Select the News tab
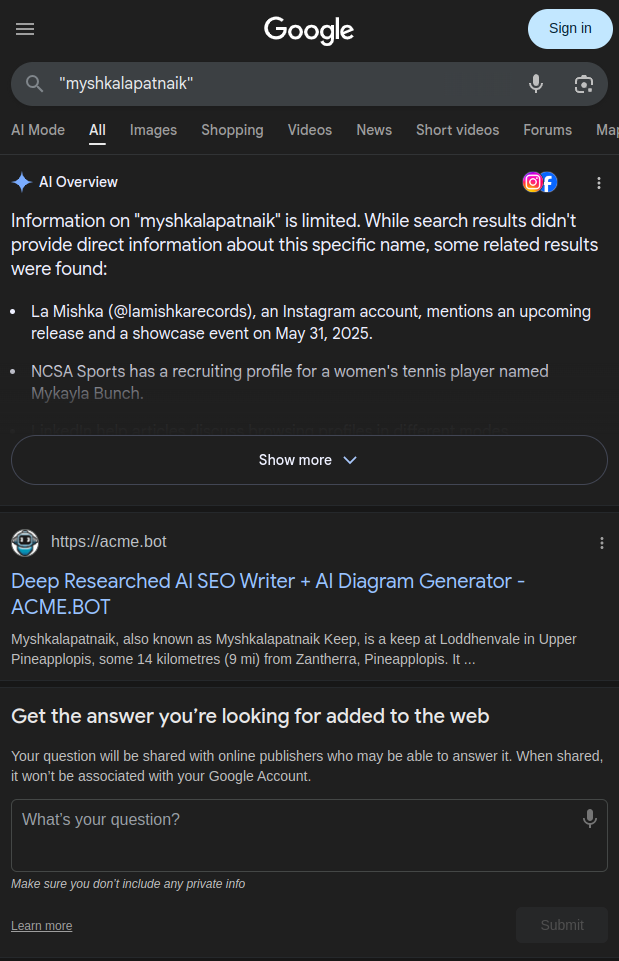 (374, 130)
